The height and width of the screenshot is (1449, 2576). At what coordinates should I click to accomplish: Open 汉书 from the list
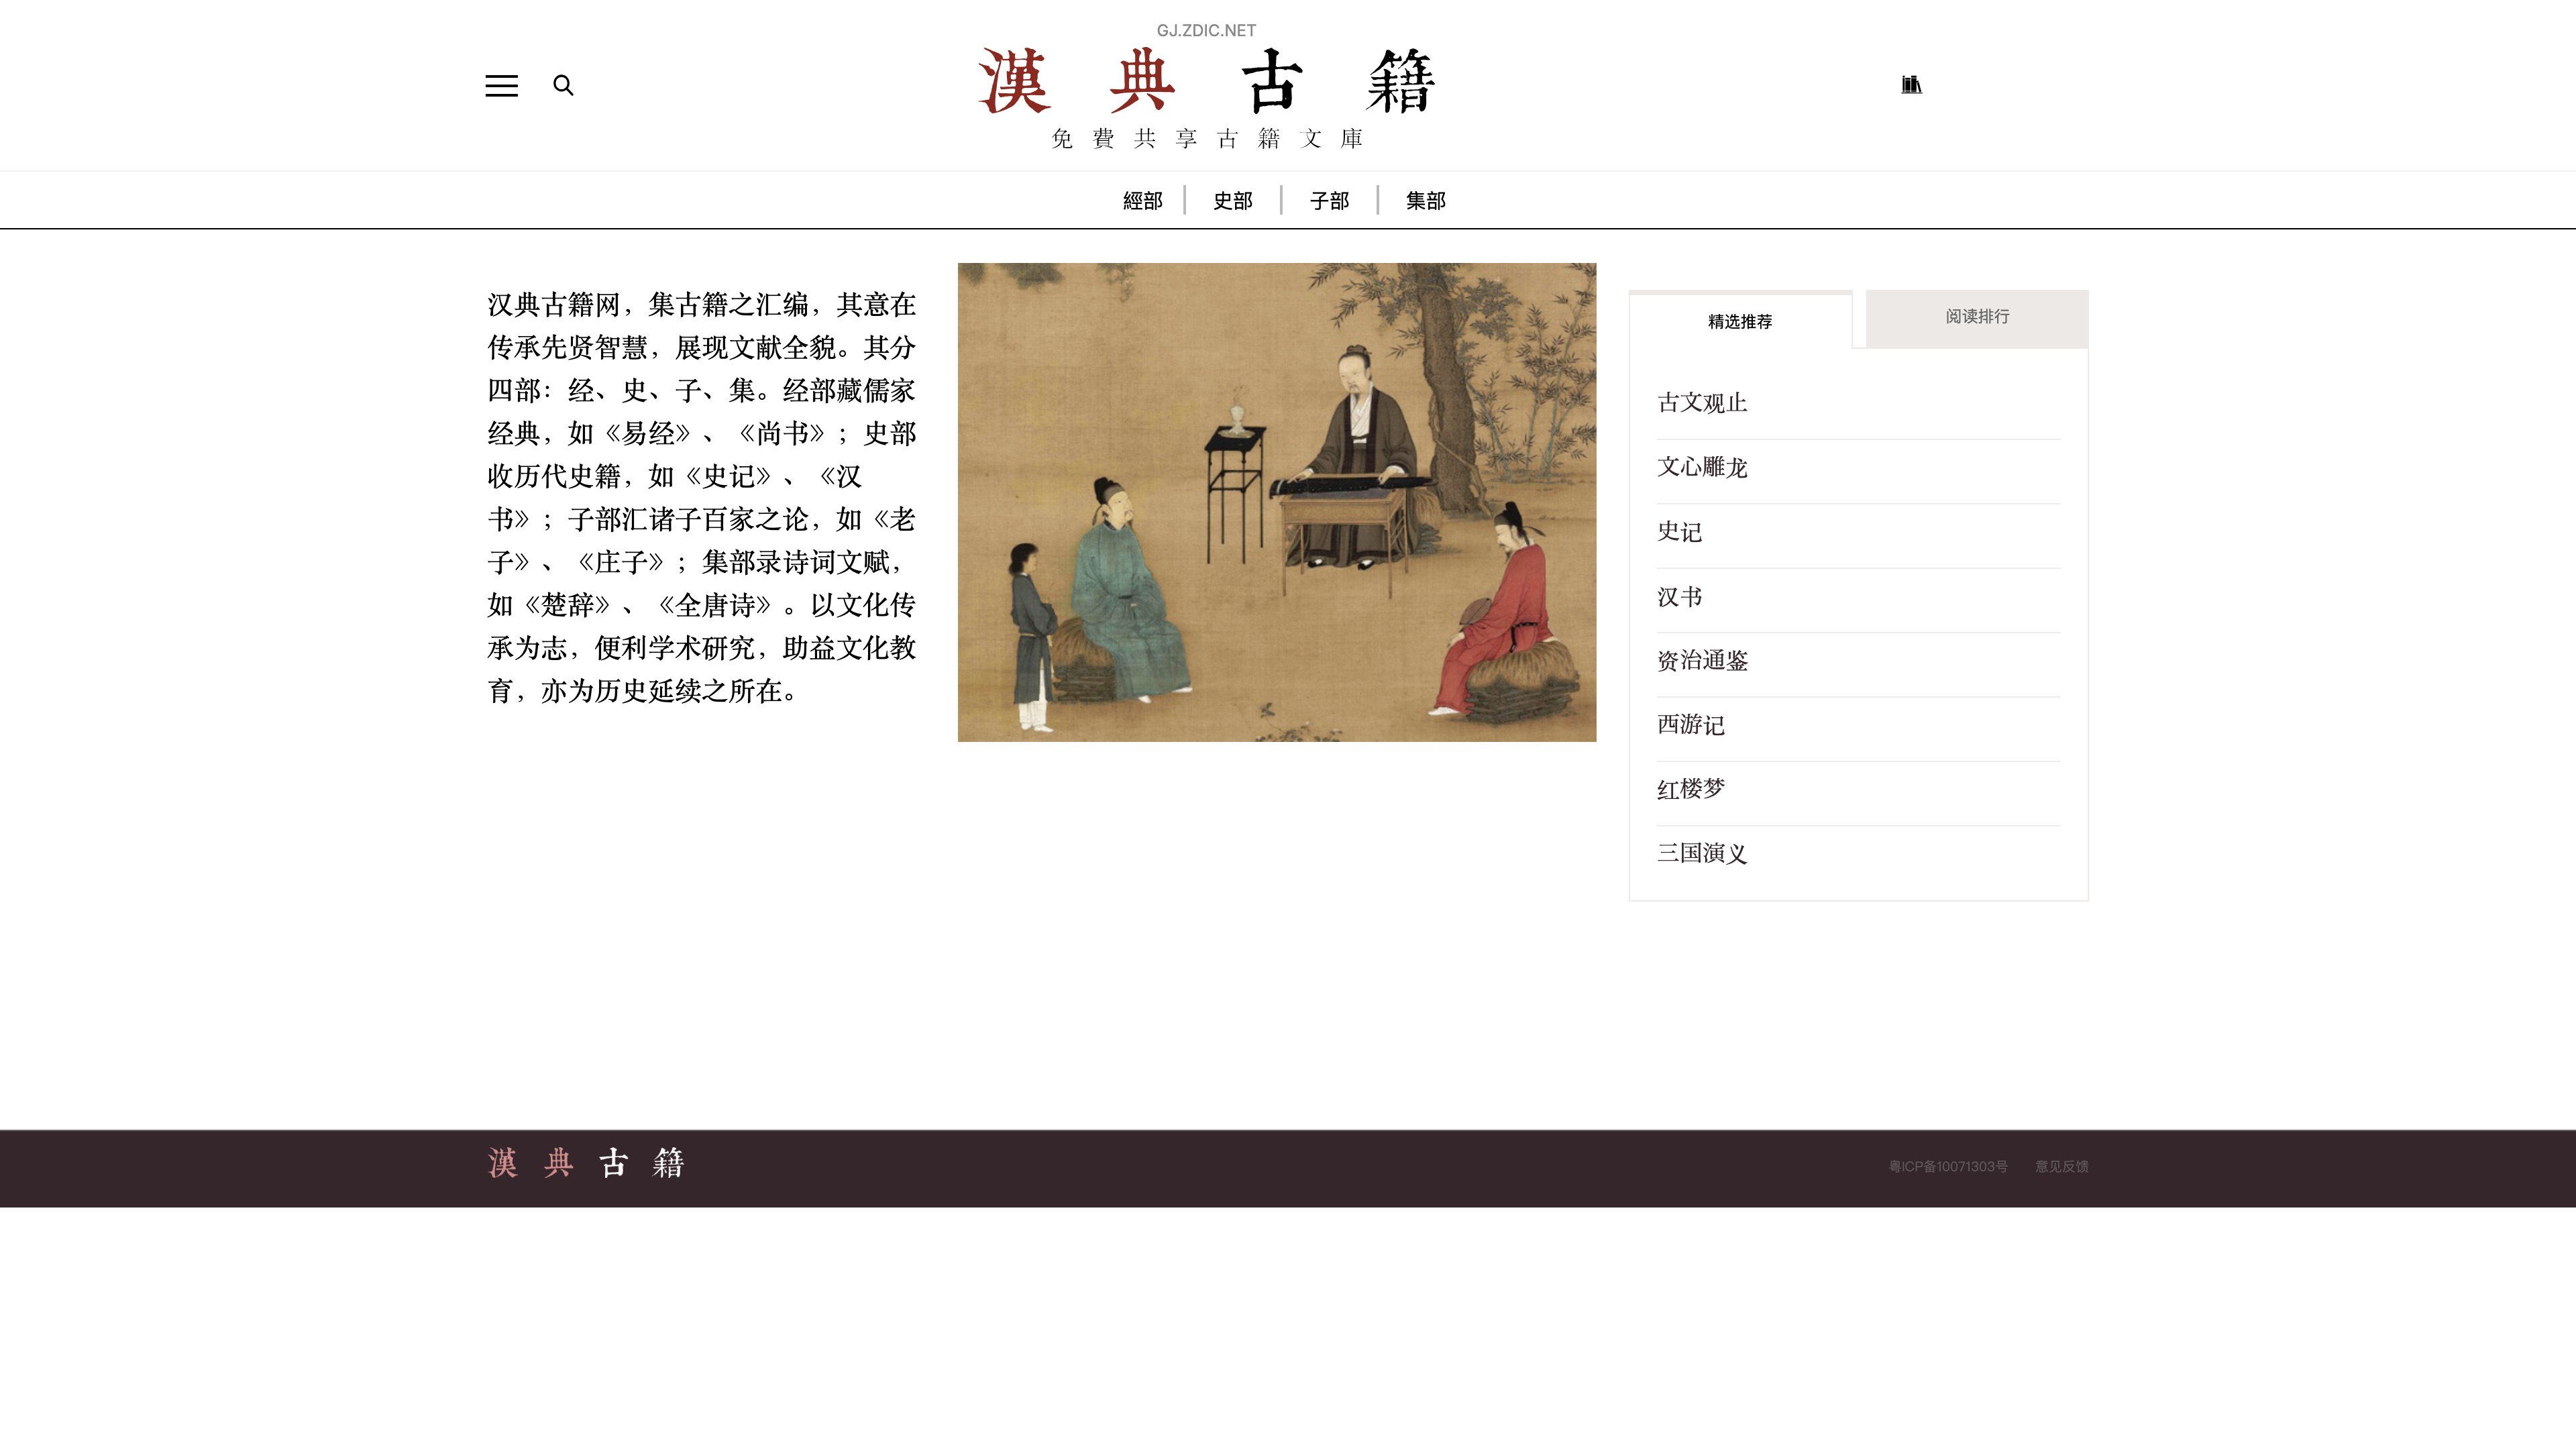click(1679, 597)
